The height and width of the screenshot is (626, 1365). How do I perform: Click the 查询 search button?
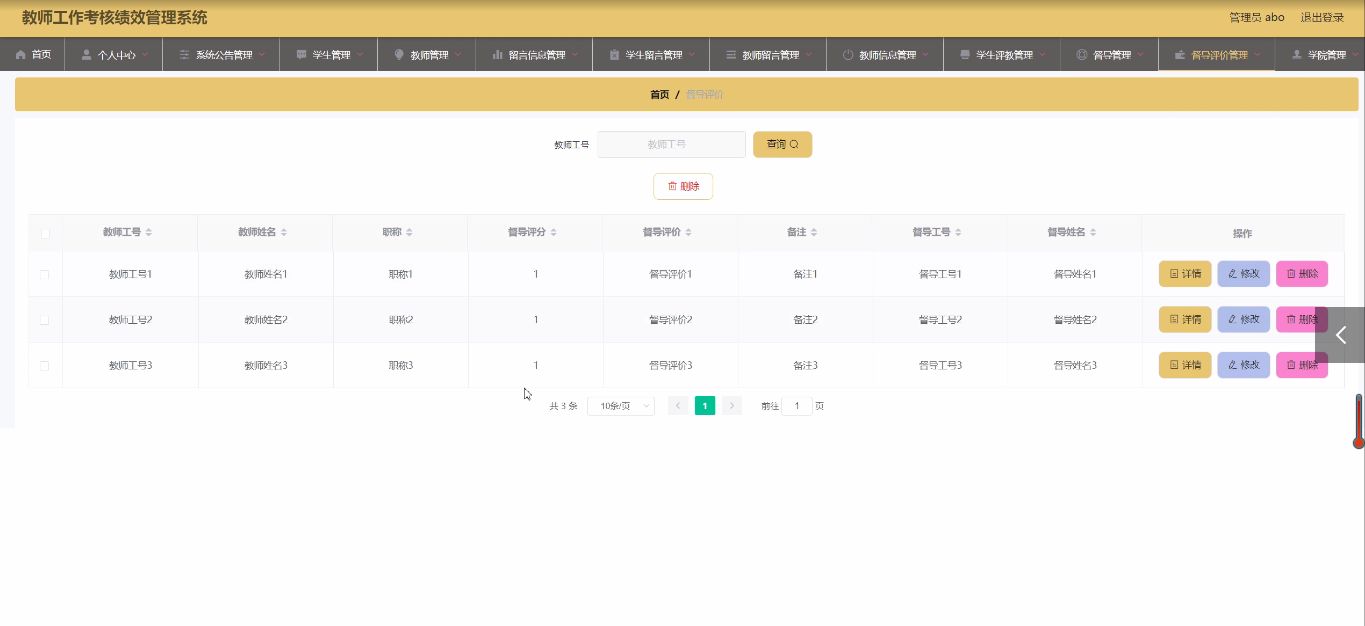click(783, 144)
